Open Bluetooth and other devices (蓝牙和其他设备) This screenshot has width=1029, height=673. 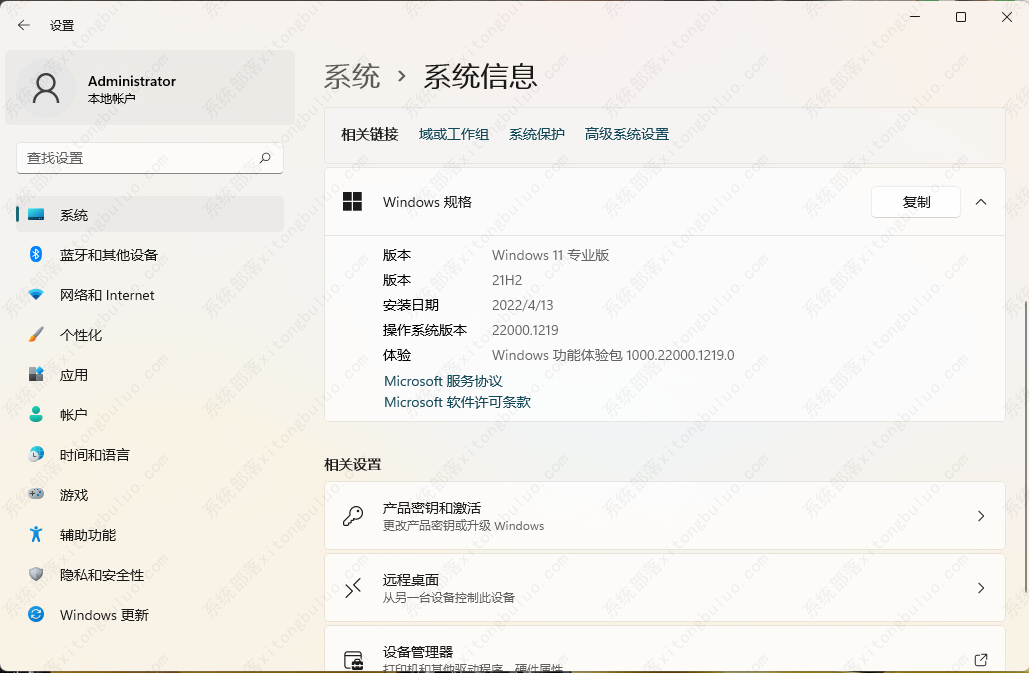(x=108, y=255)
